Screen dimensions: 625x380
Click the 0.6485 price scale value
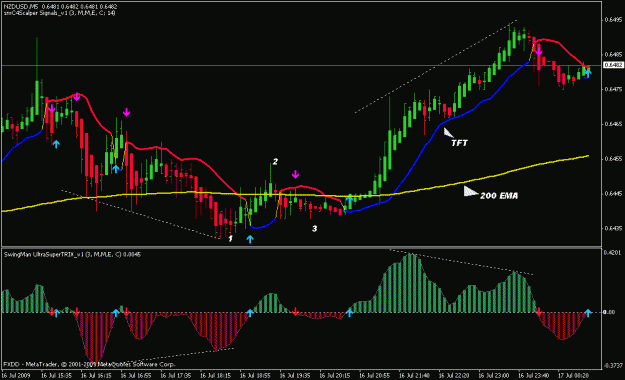[x=613, y=54]
